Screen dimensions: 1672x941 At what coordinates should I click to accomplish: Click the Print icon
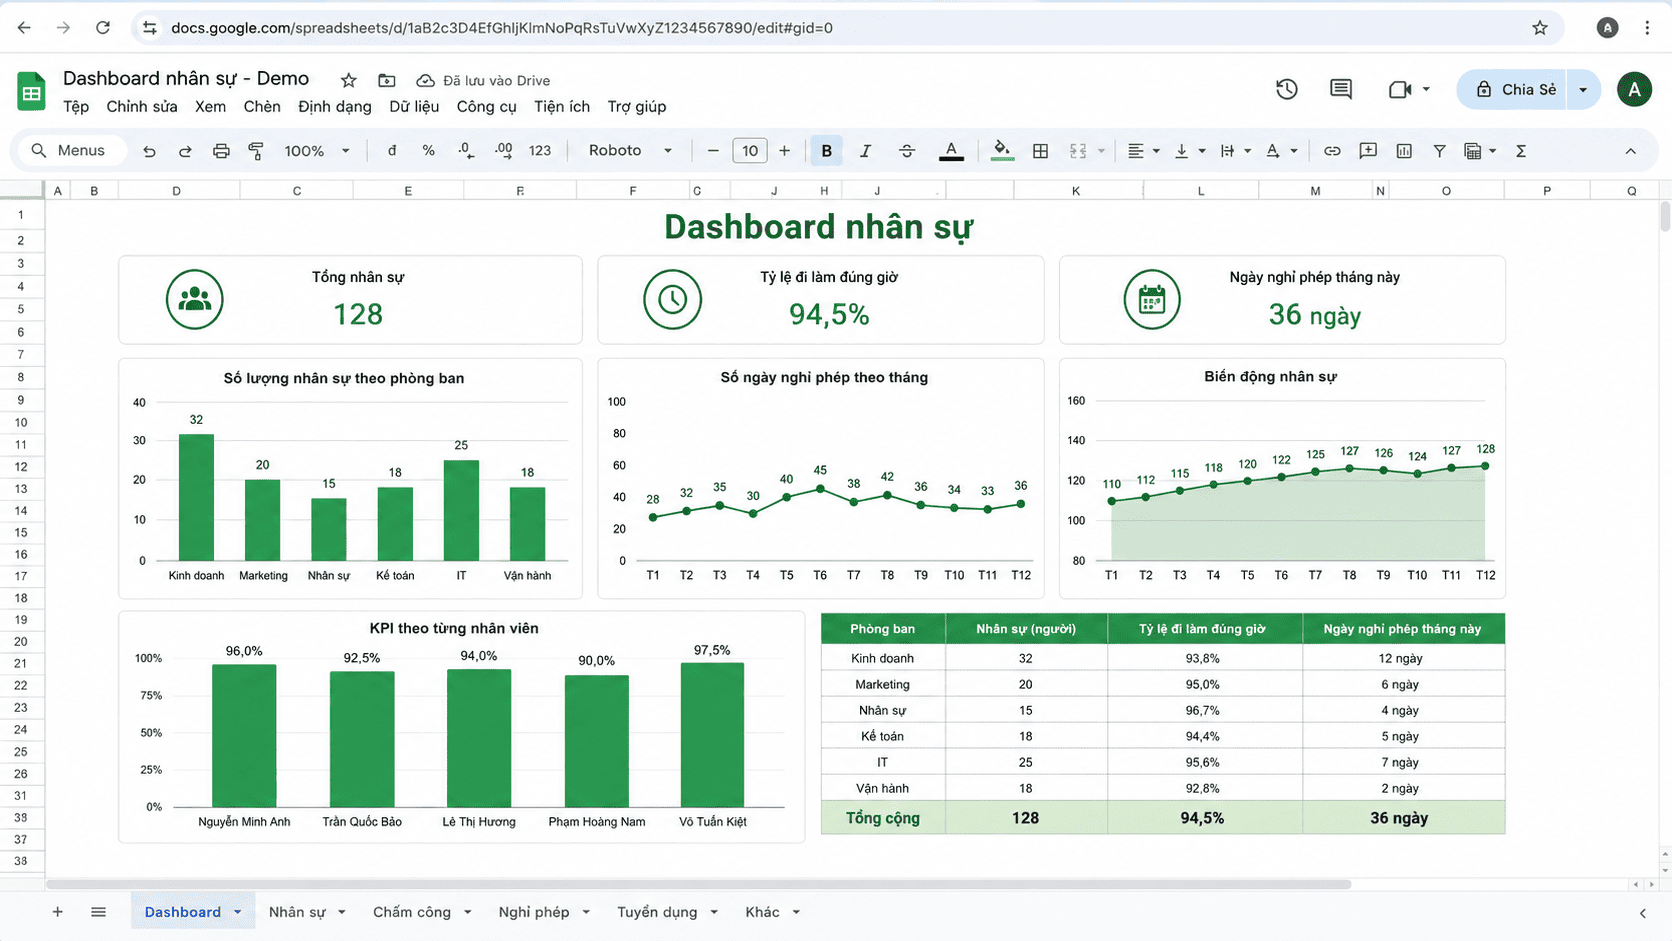(x=221, y=151)
